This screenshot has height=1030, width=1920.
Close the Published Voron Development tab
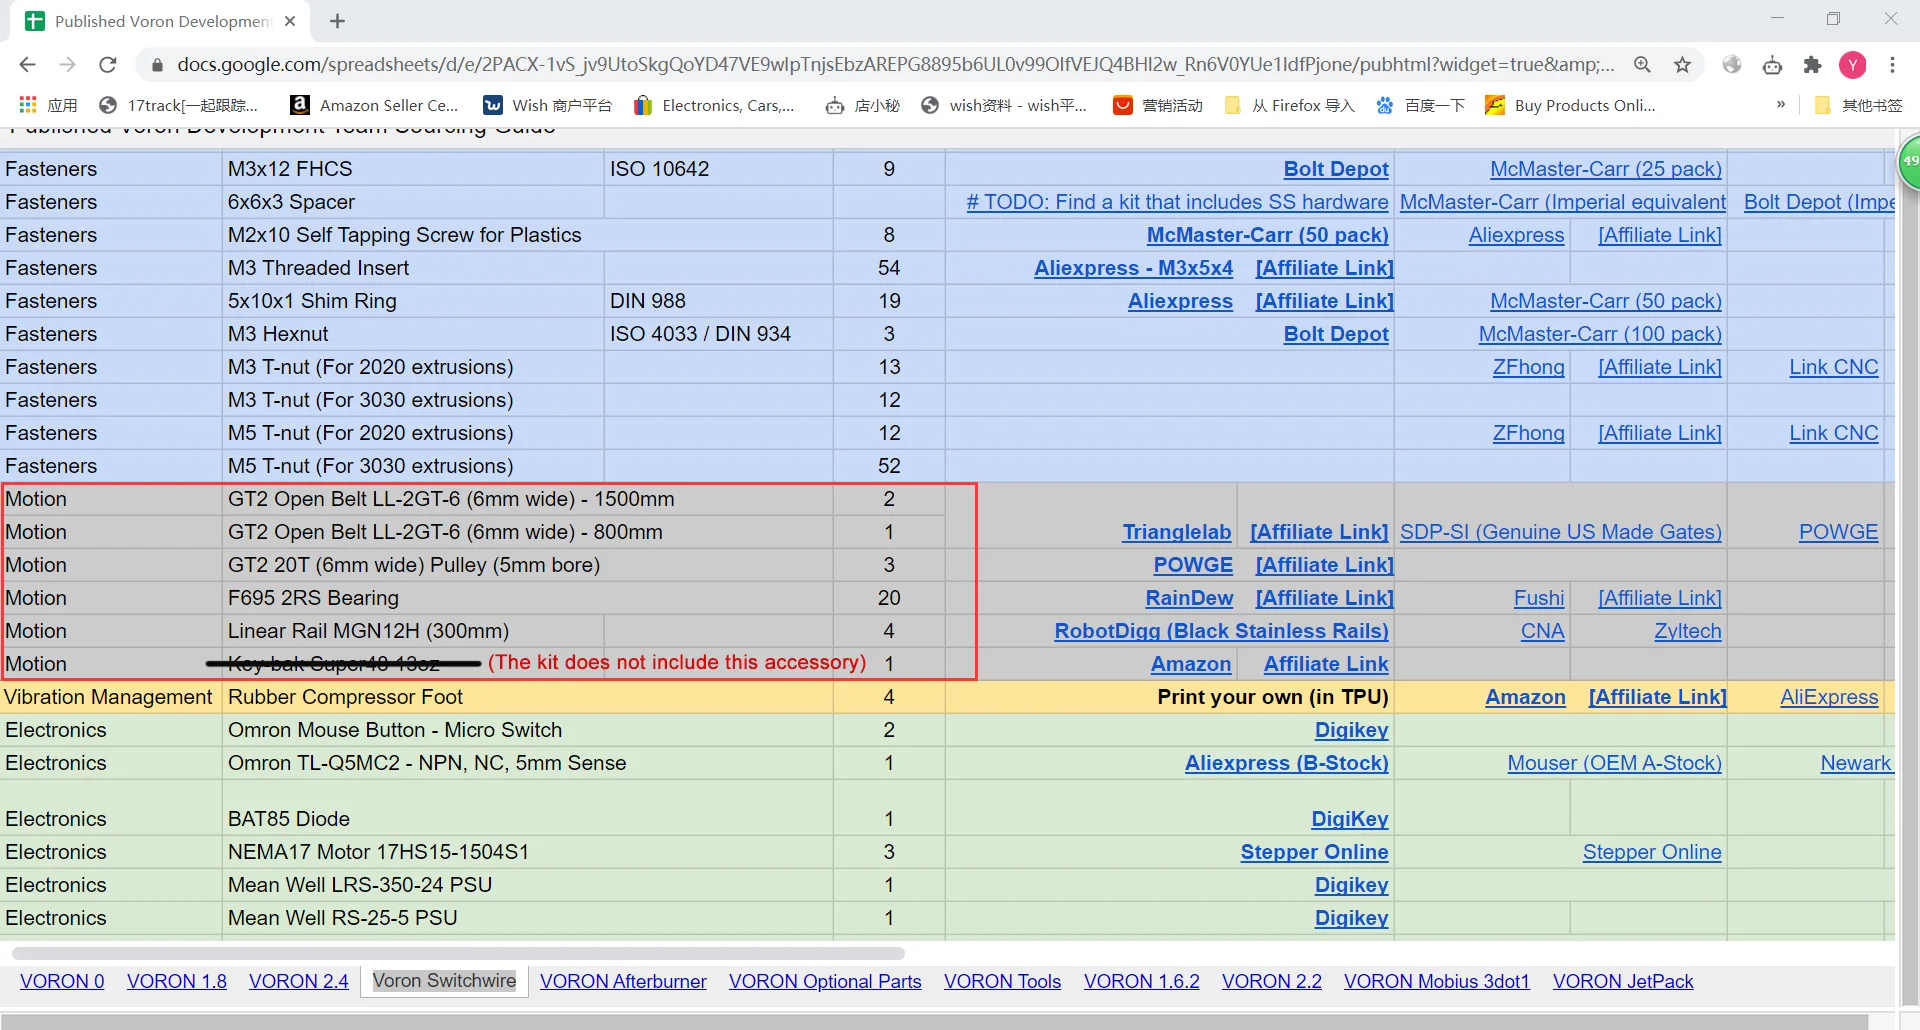(x=290, y=21)
